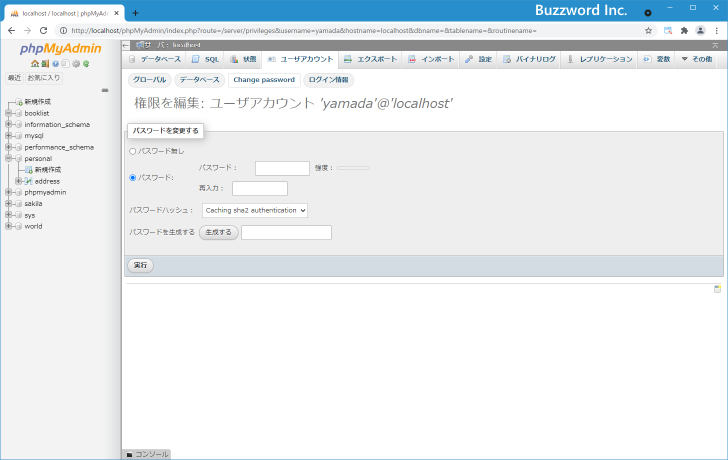Expand the information_schema database node

(x=8, y=124)
